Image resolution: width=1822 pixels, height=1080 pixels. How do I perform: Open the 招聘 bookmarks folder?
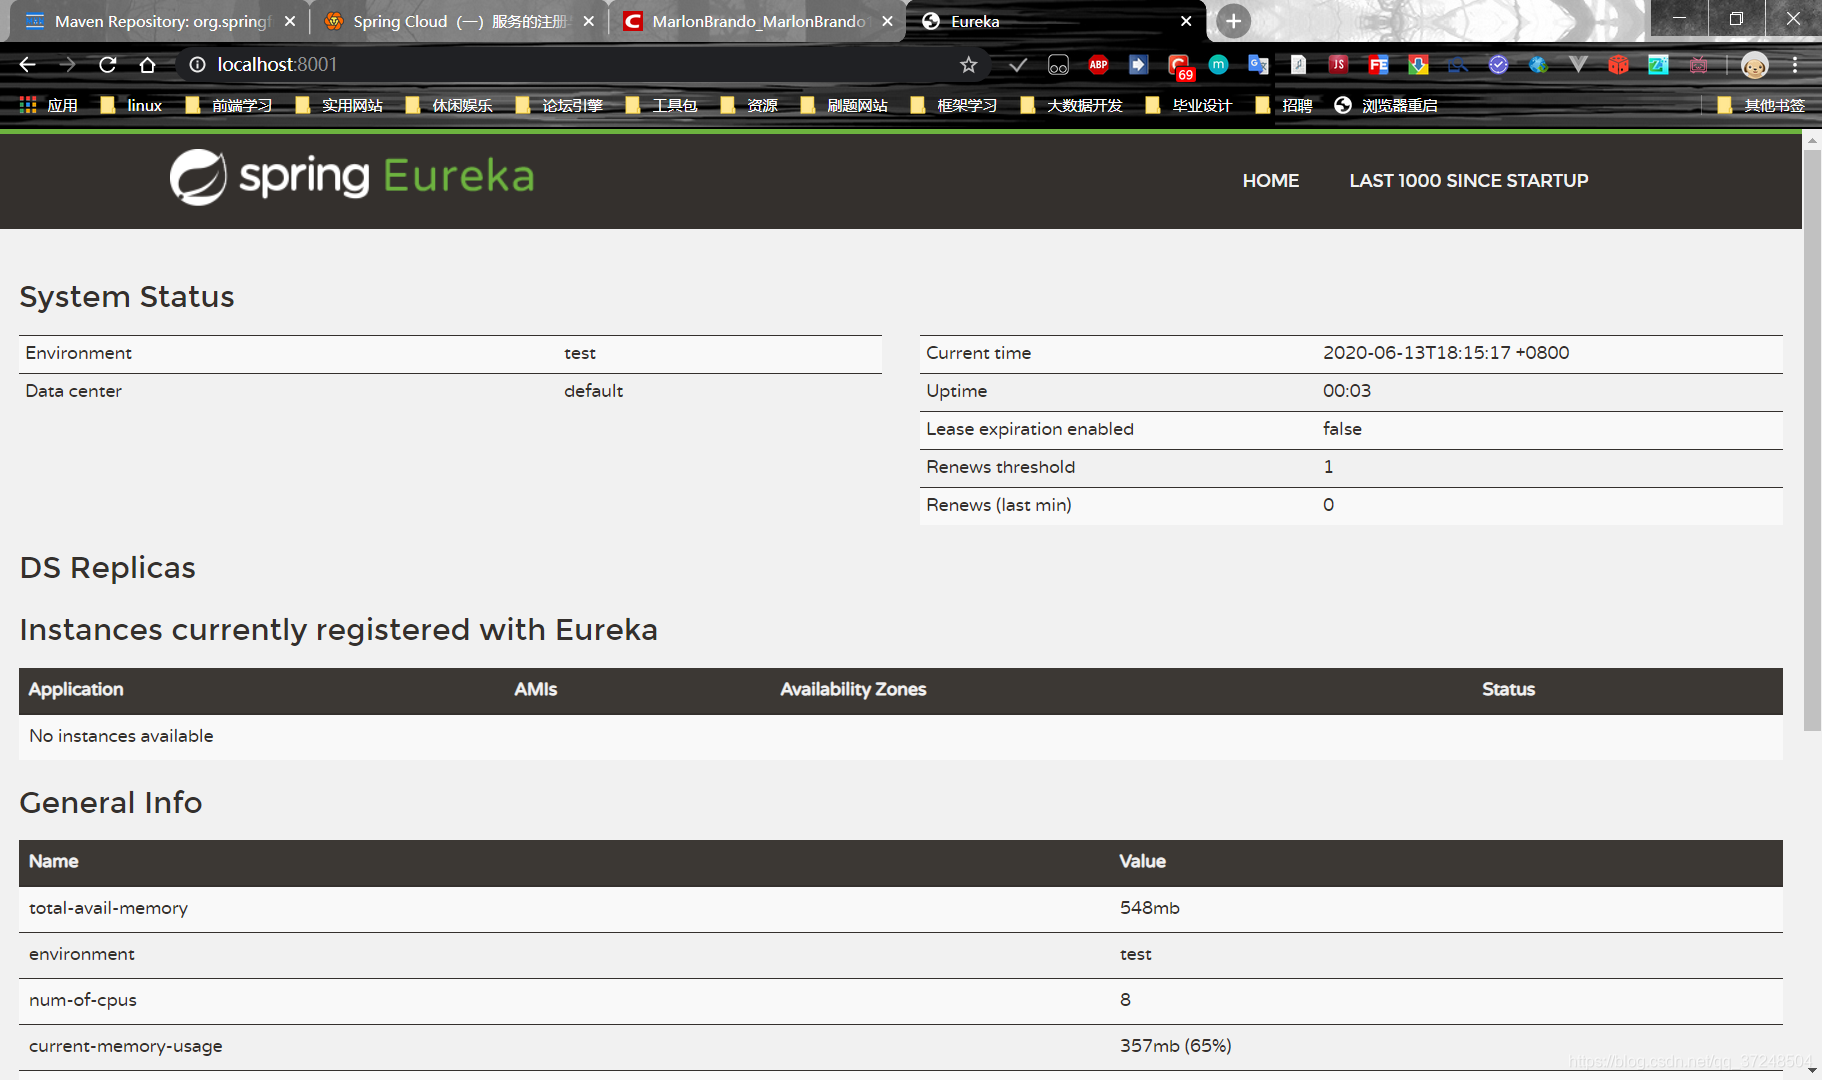1284,105
